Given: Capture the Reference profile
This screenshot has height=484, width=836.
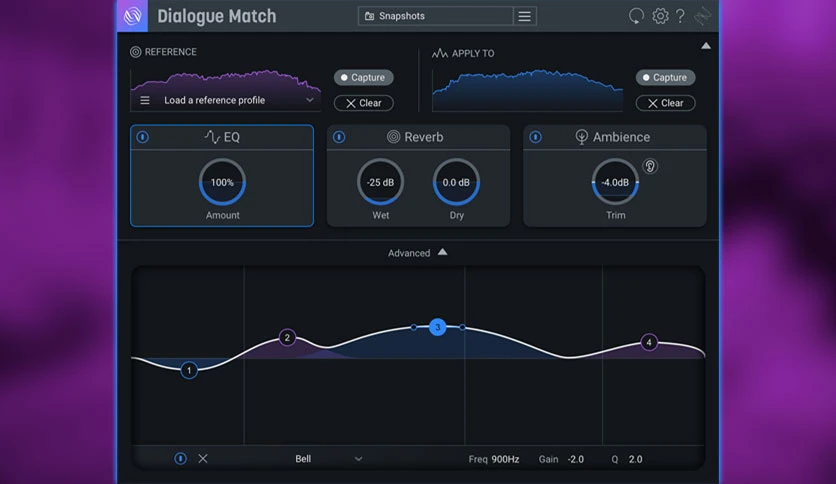Looking at the screenshot, I should [364, 77].
